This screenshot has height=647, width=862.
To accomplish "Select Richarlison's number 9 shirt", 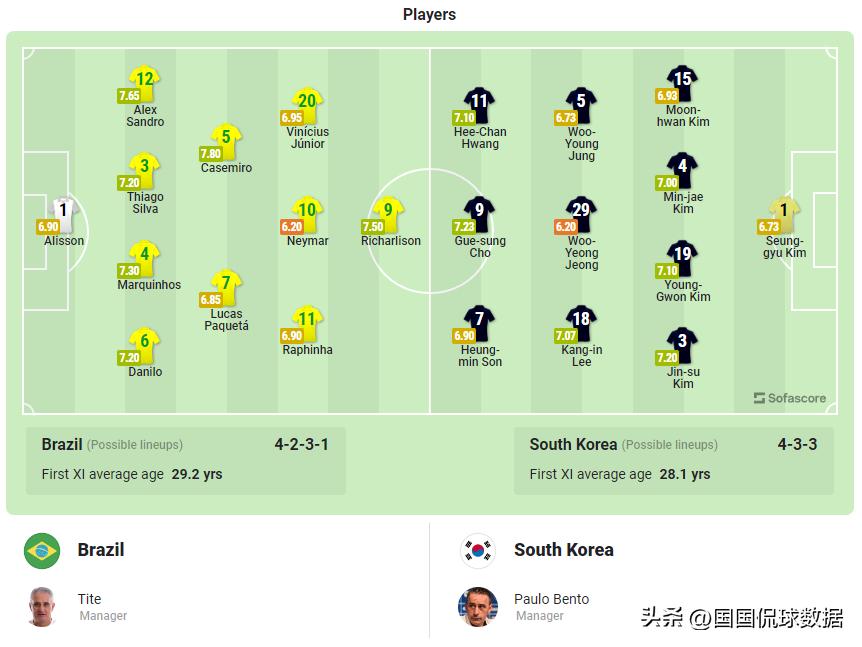I will point(389,211).
